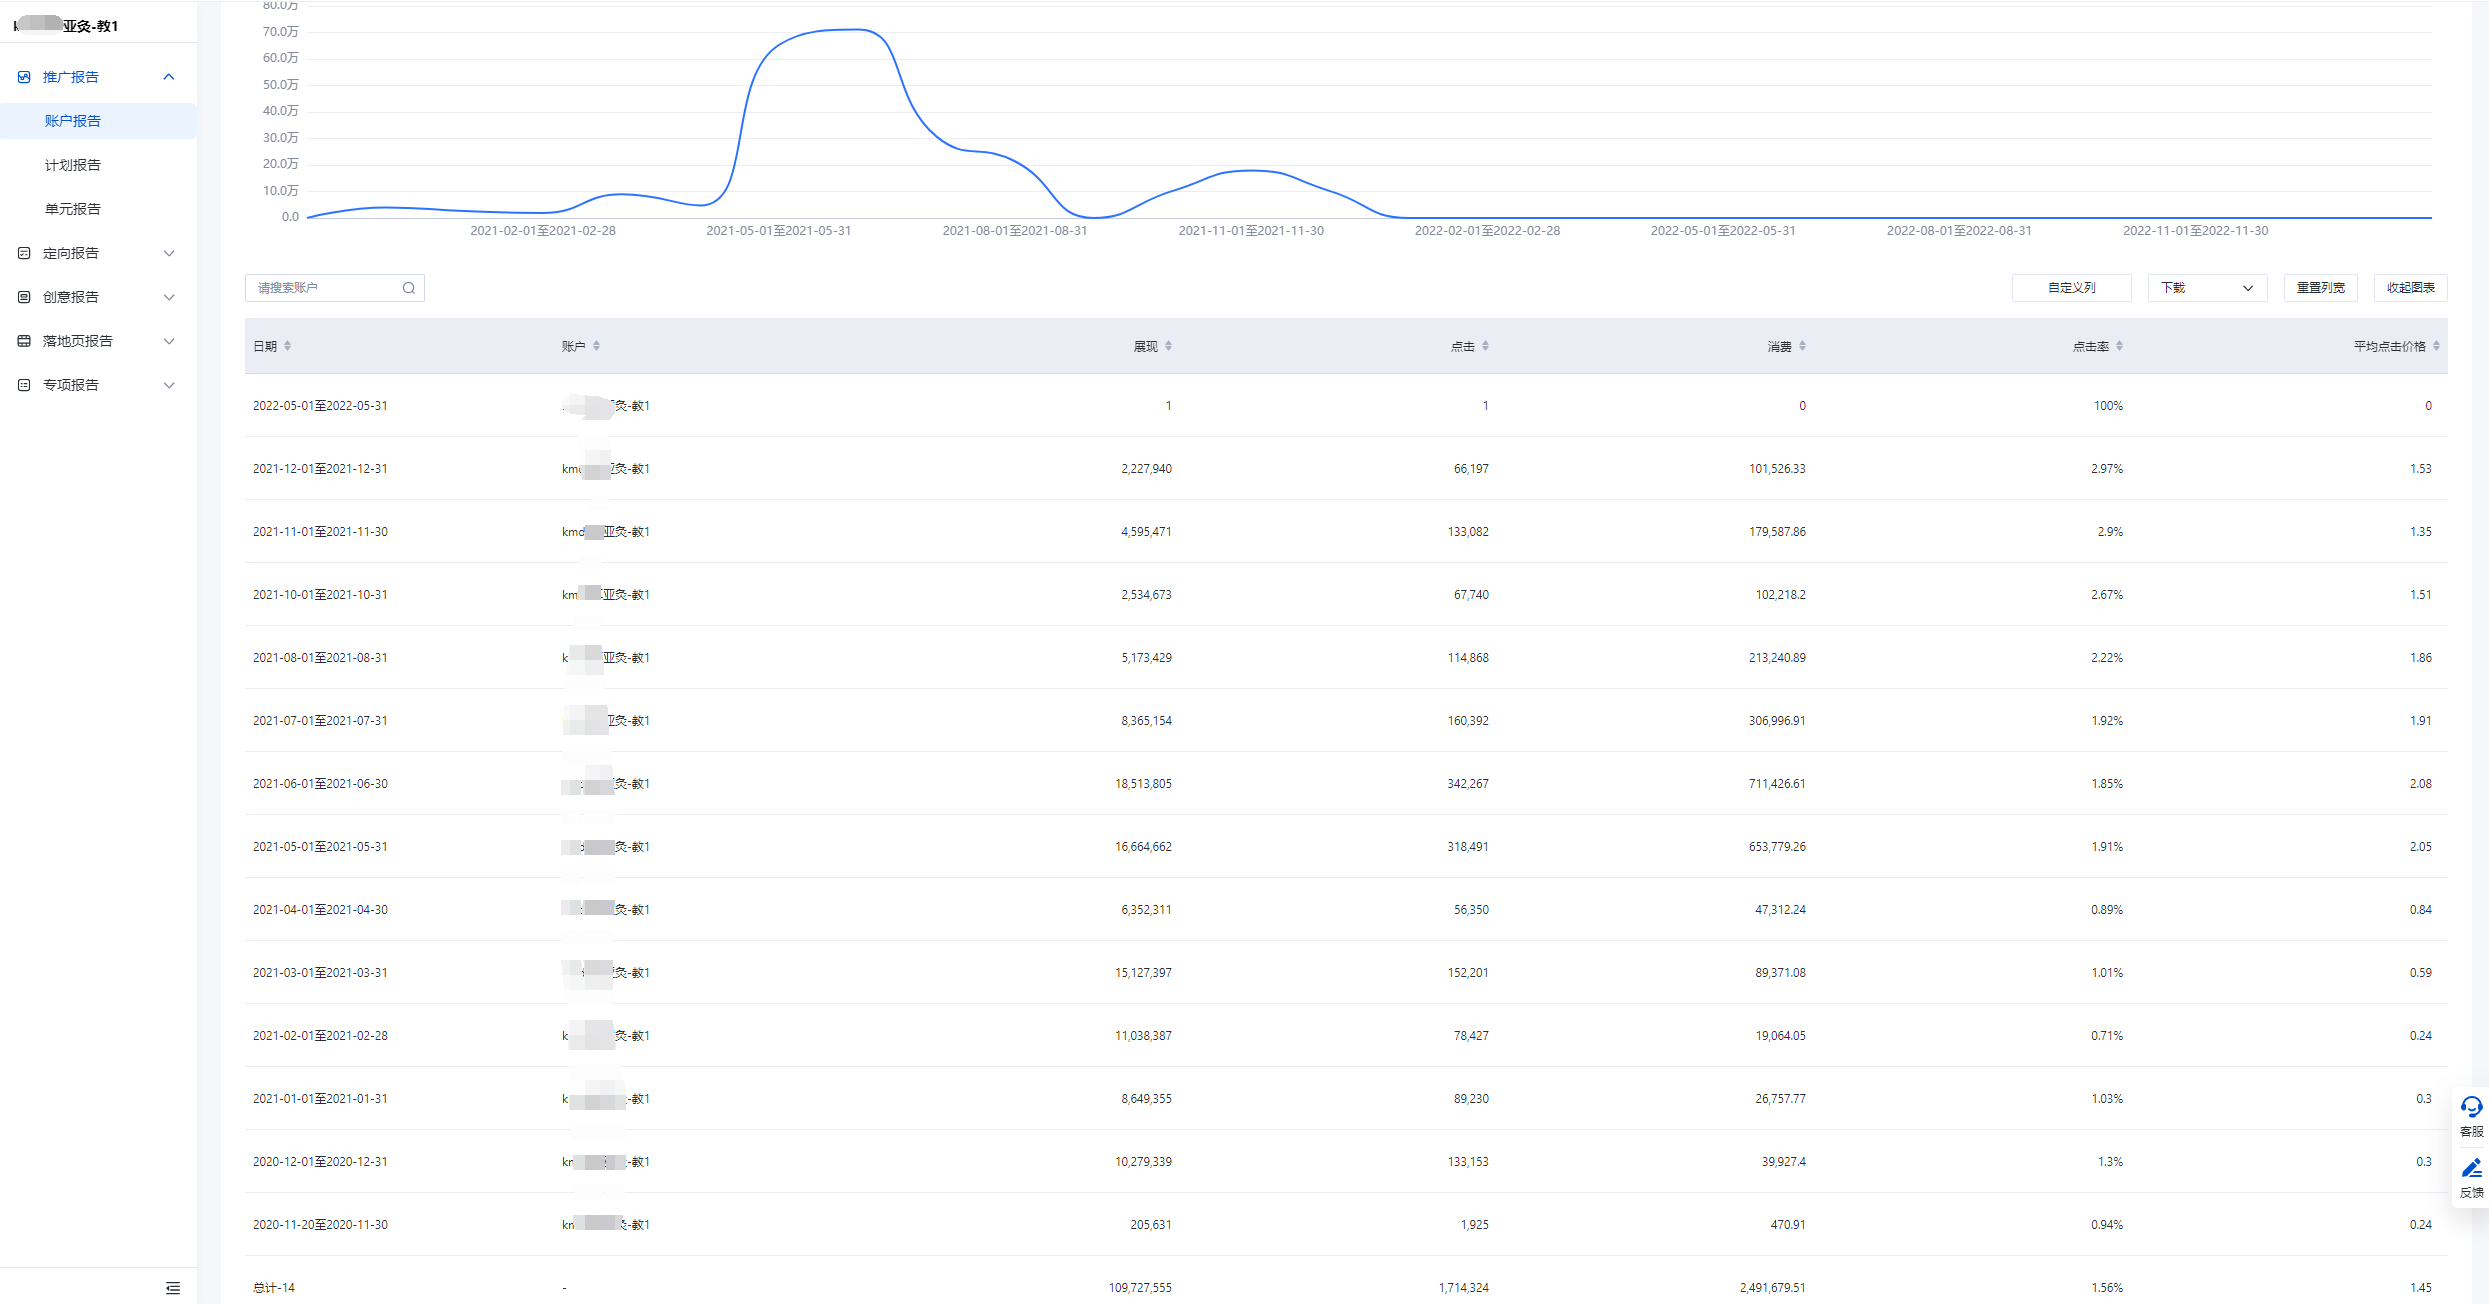This screenshot has width=2489, height=1304.
Task: Click the 自定义列 button
Action: pyautogui.click(x=2071, y=288)
